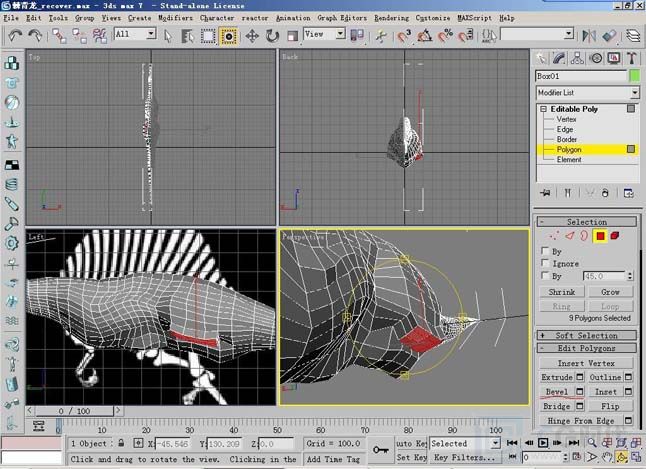Open the Display panel tab icon
The height and width of the screenshot is (469, 646).
click(x=614, y=58)
